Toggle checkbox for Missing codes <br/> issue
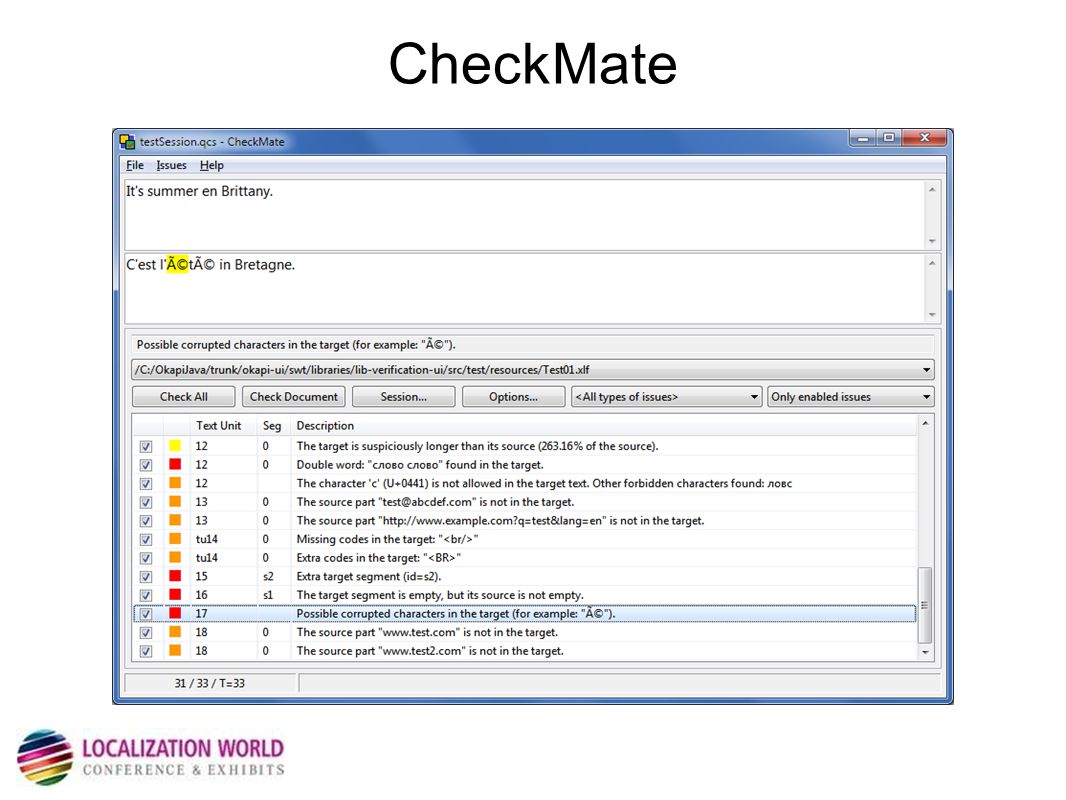The image size is (1066, 800). point(146,540)
